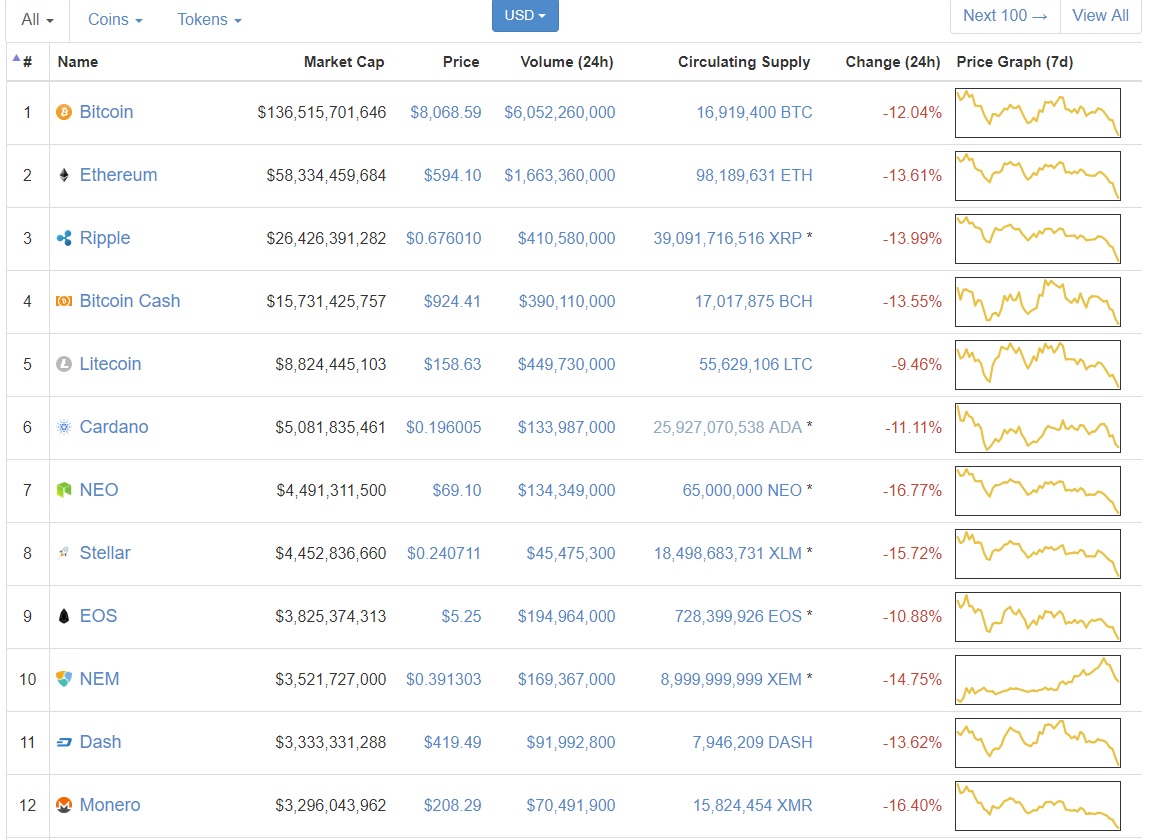This screenshot has height=840, width=1149.
Task: Click Ethereum price $594.10
Action: point(452,176)
